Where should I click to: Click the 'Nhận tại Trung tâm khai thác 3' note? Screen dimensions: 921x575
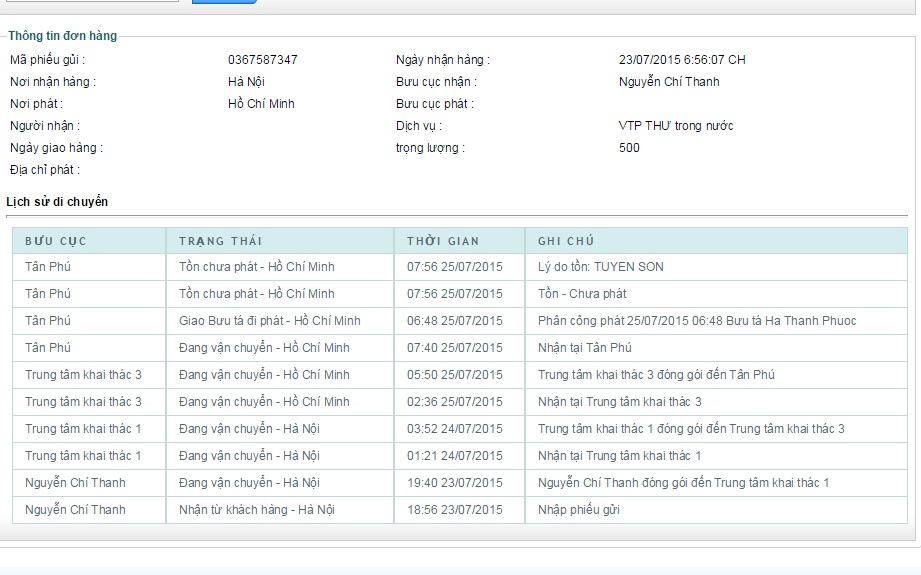(619, 402)
